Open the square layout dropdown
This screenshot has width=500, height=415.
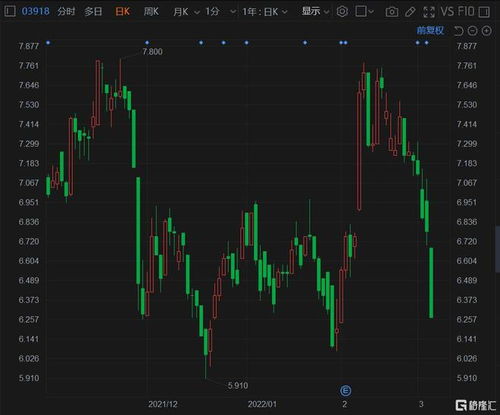pos(364,12)
